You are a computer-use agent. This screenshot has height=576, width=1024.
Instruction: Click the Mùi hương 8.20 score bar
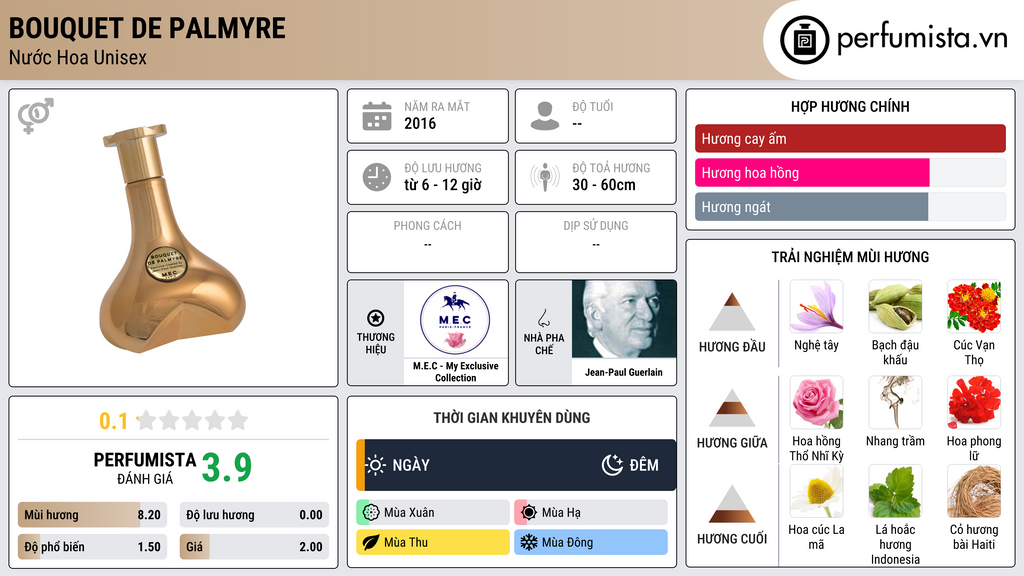point(93,515)
